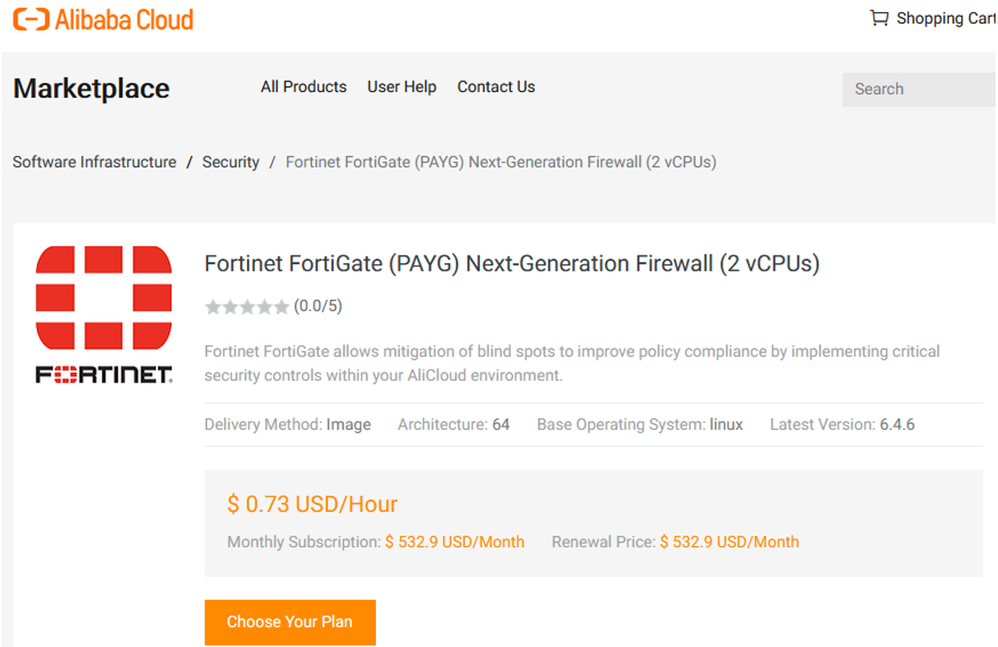Viewport: 998px width, 647px height.
Task: Navigate to Software Infrastructure breadcrumb
Action: click(94, 162)
